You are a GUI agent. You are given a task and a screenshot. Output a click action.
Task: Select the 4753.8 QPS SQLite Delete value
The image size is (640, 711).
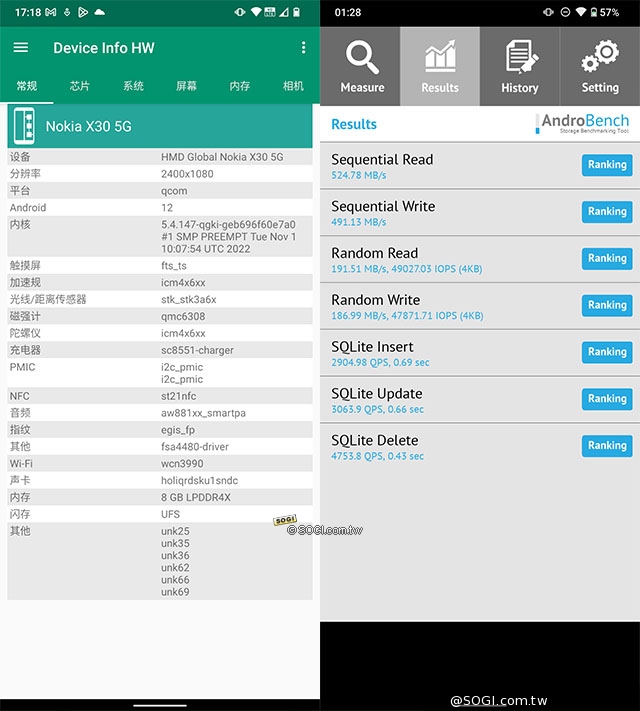point(377,456)
